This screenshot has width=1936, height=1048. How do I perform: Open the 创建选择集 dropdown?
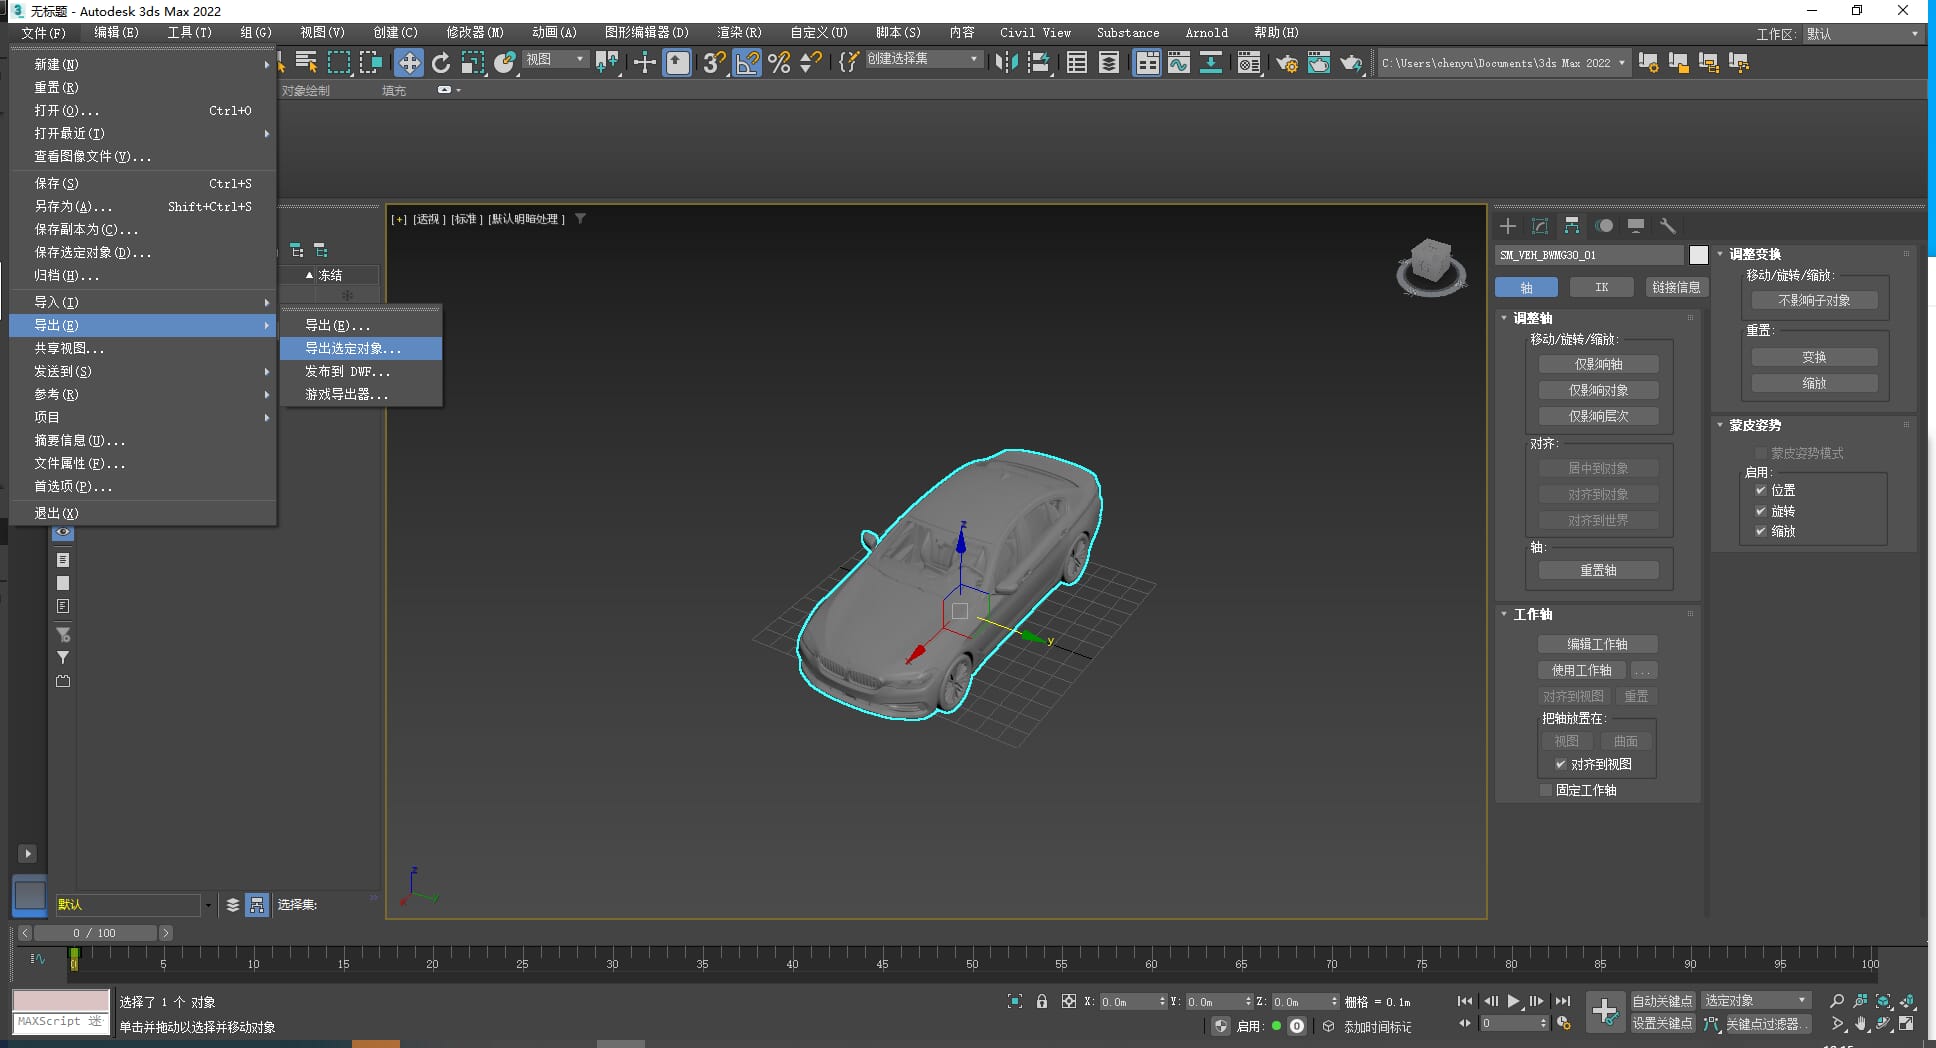922,59
